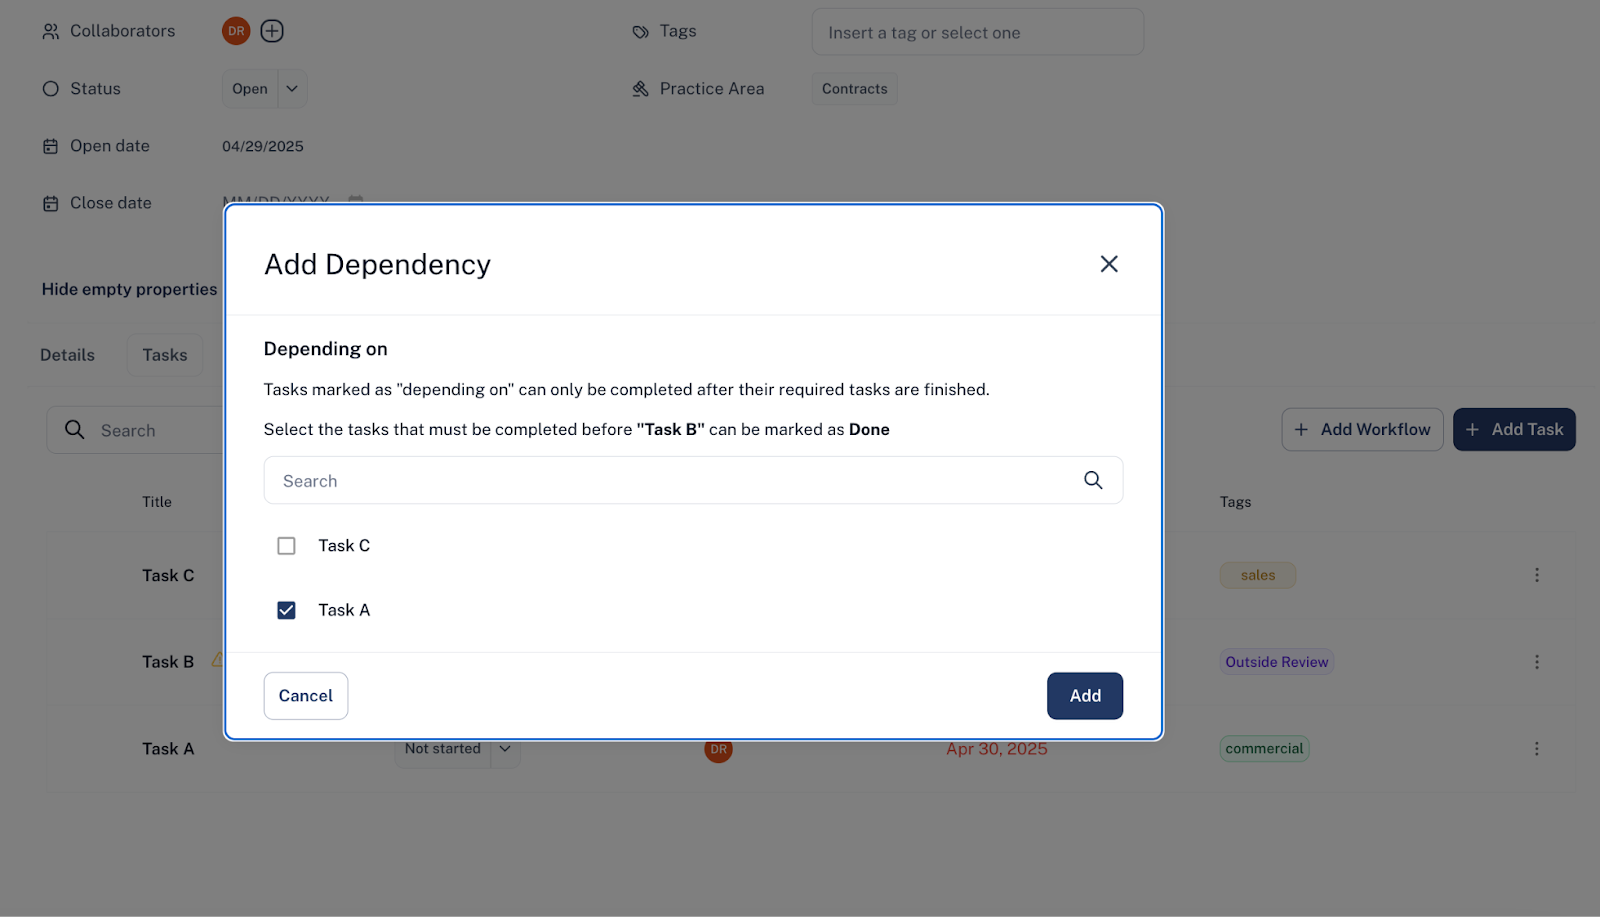Click the sales tag chip
Image resolution: width=1600 pixels, height=917 pixels.
[x=1258, y=575]
